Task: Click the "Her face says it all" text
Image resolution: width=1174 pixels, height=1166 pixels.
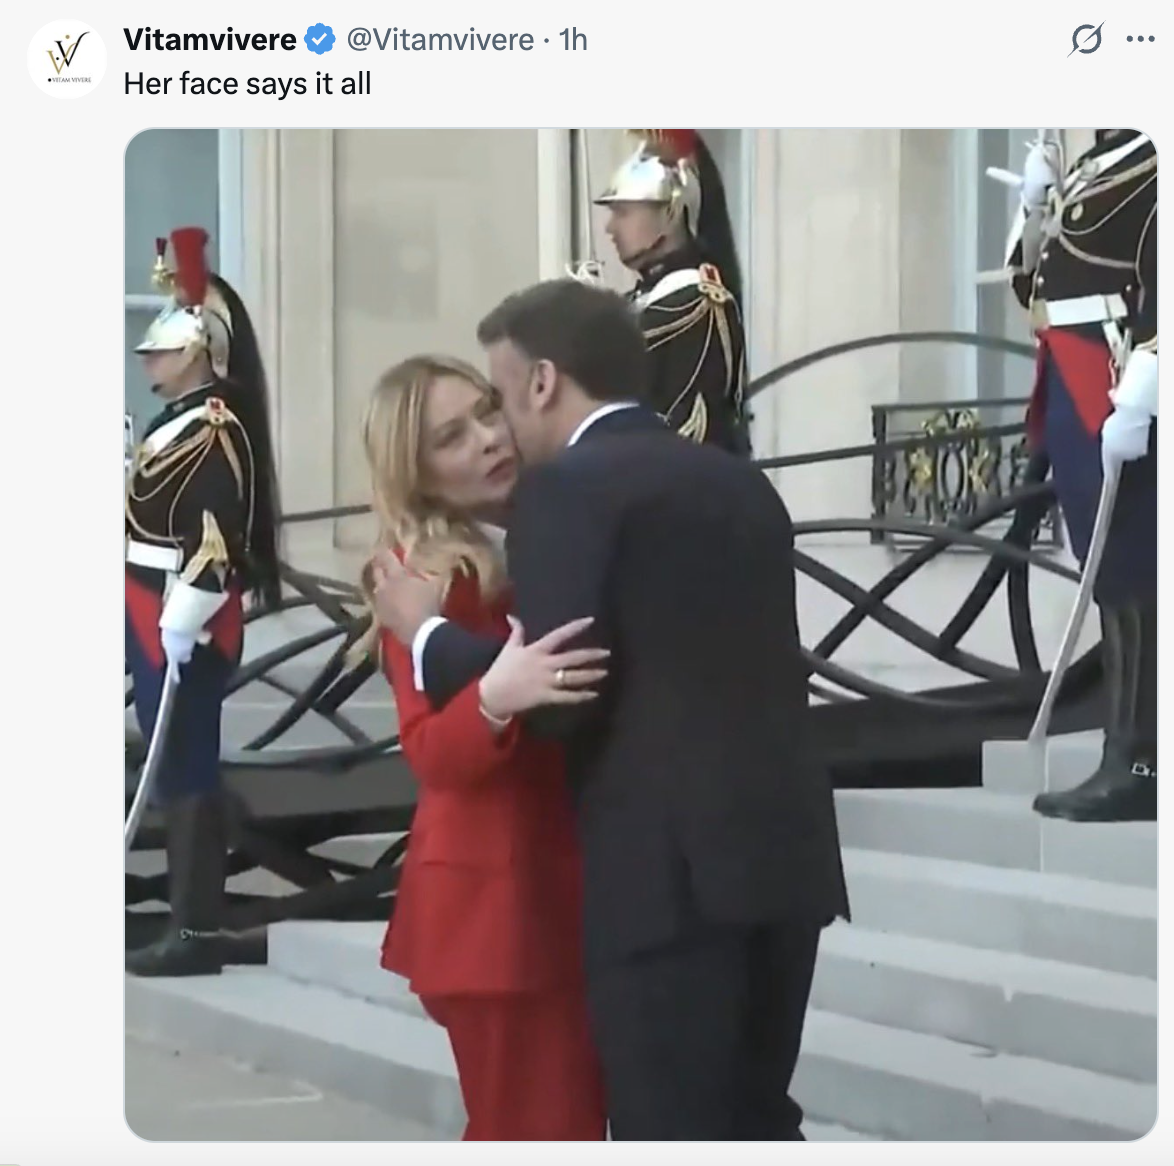Action: (247, 84)
